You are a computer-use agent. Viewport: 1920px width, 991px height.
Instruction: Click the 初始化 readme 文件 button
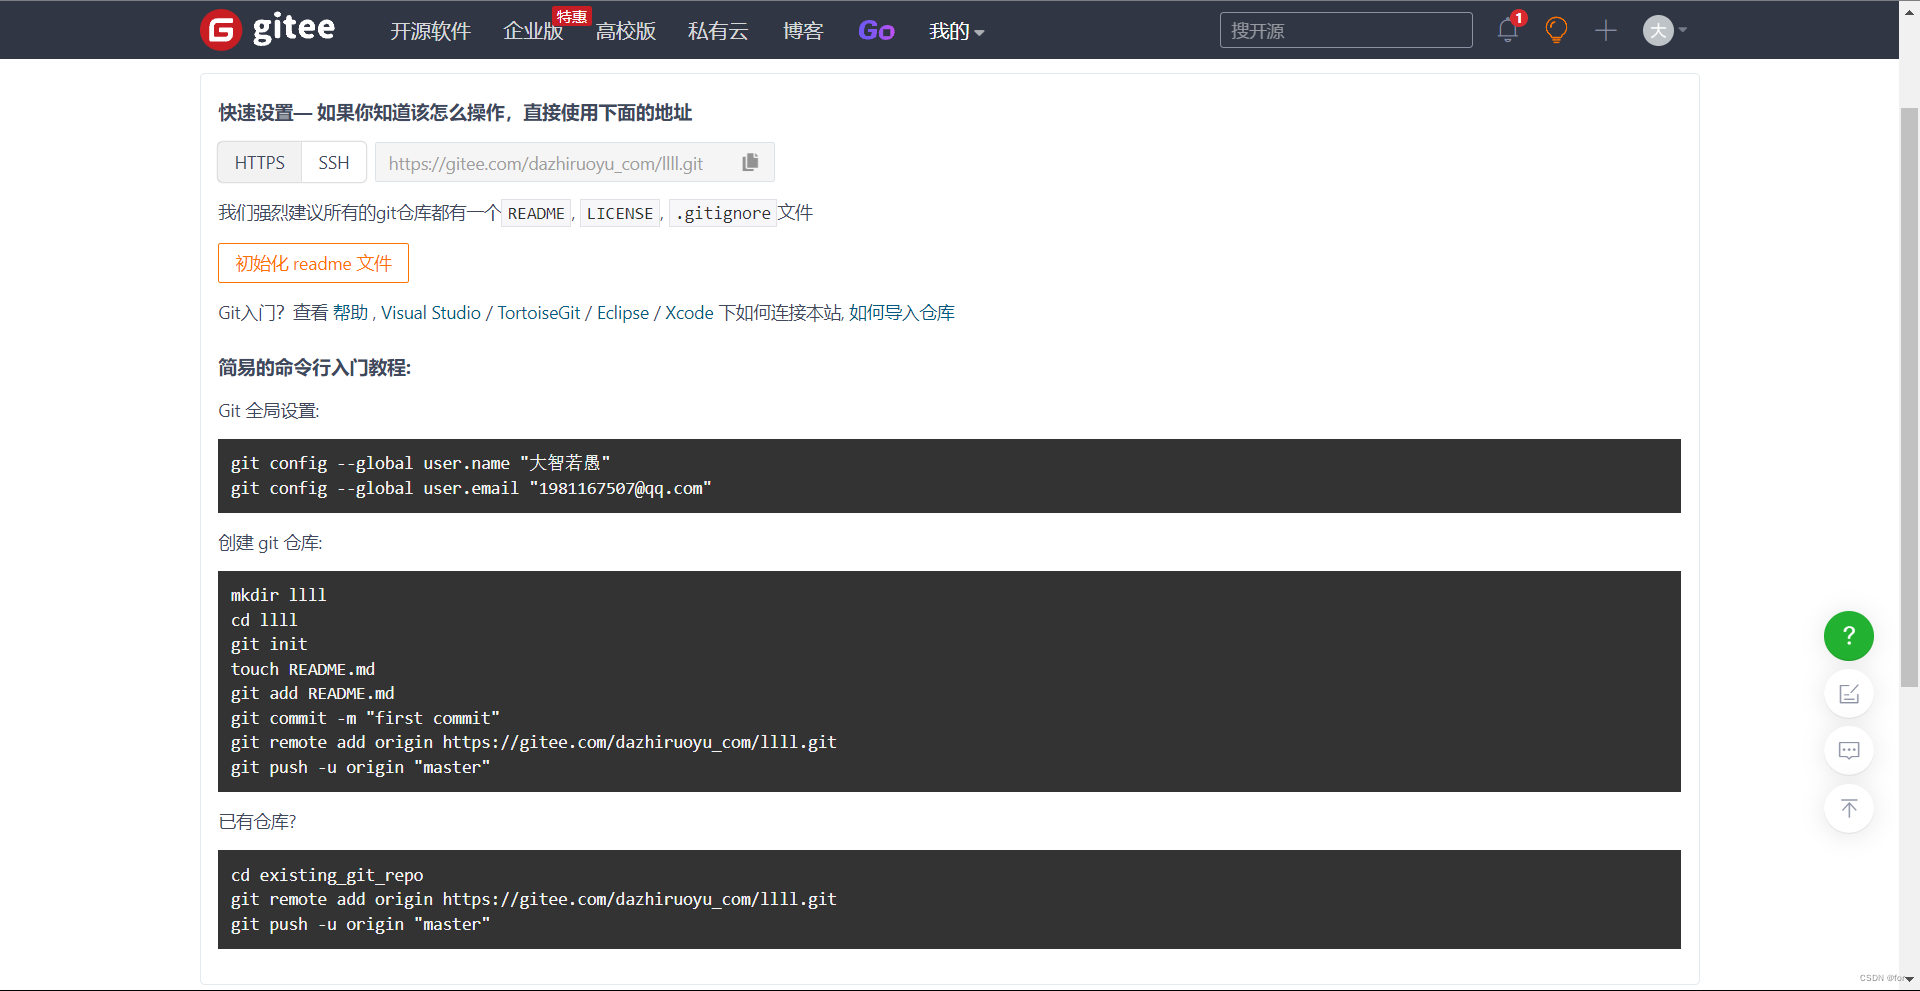click(313, 263)
